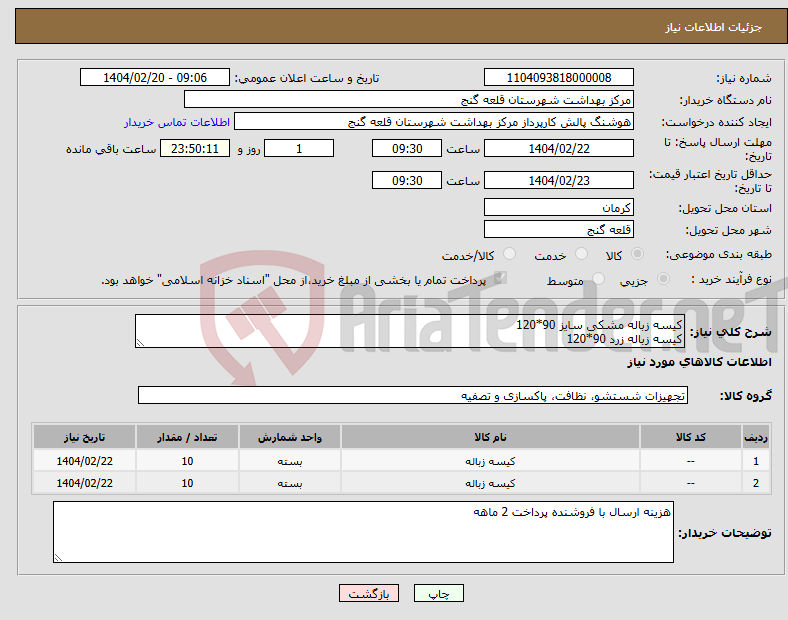Click the تعداد / مقدار column header
Viewport: 788px width, 620px height.
tap(187, 437)
